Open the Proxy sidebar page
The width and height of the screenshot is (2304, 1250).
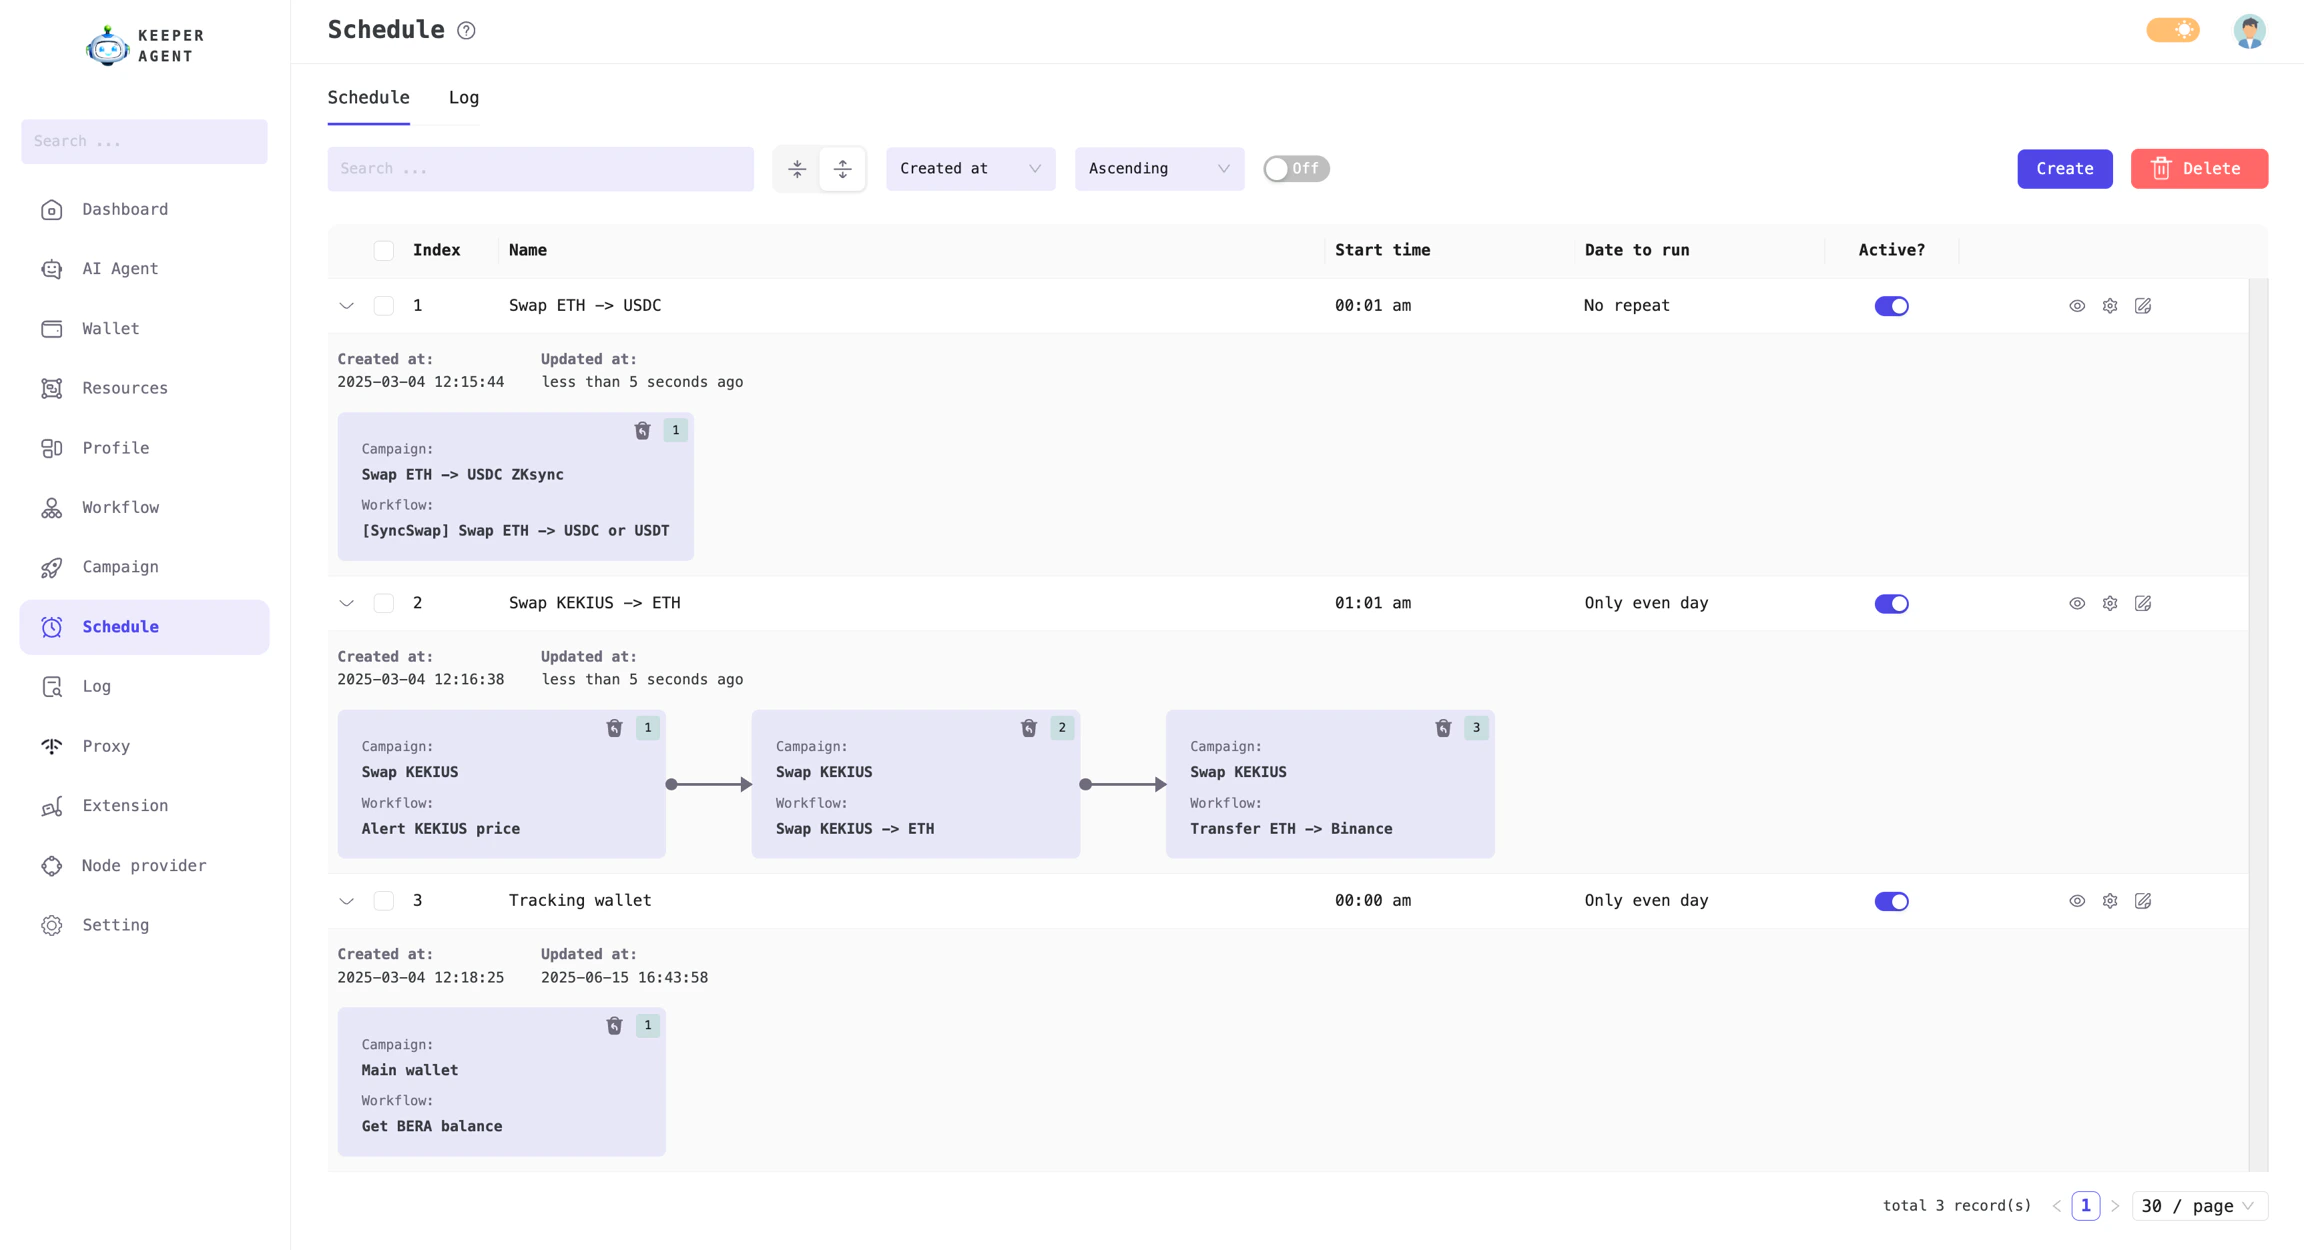pos(106,746)
